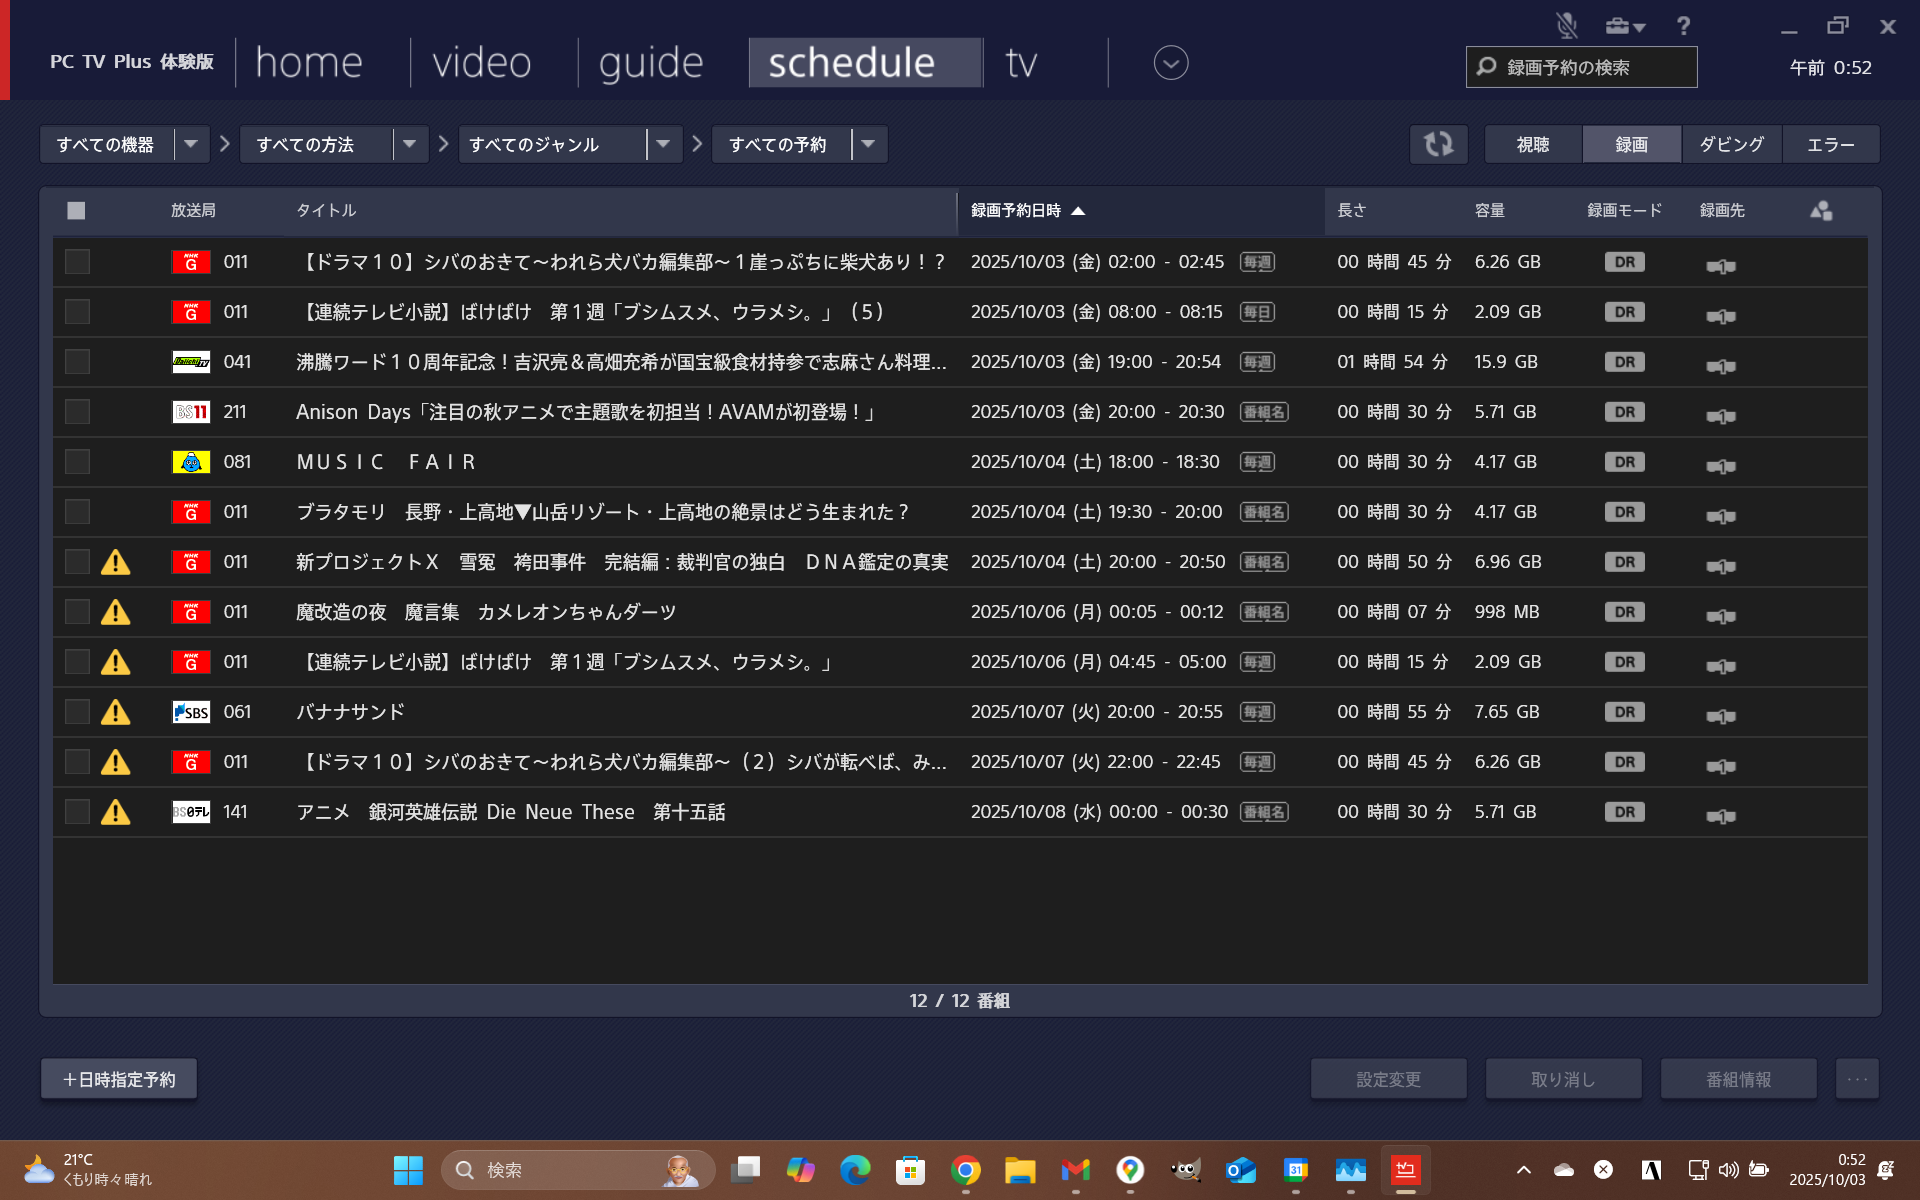Viewport: 1920px width, 1200px height.
Task: Switch to the guide tab
Action: click(651, 63)
